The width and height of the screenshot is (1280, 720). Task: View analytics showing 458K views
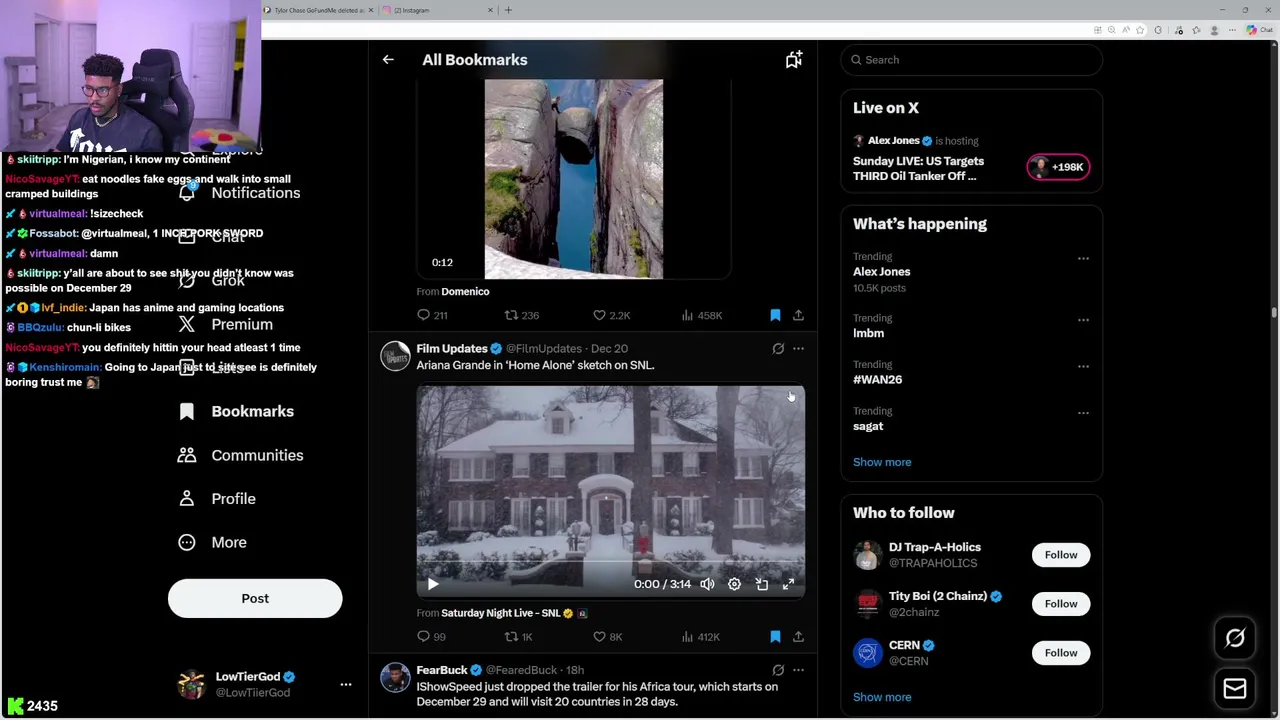[x=701, y=315]
